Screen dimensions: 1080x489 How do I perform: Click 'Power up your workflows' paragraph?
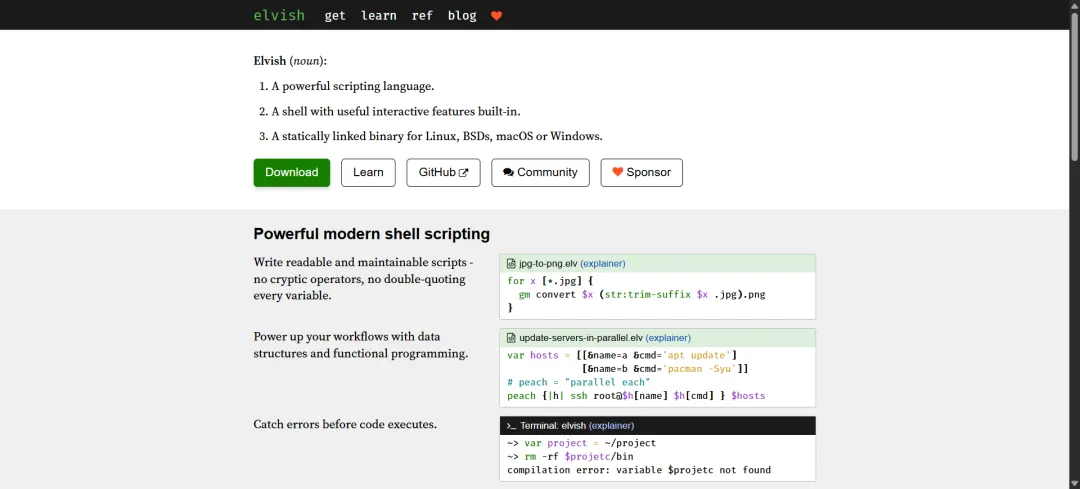point(361,345)
